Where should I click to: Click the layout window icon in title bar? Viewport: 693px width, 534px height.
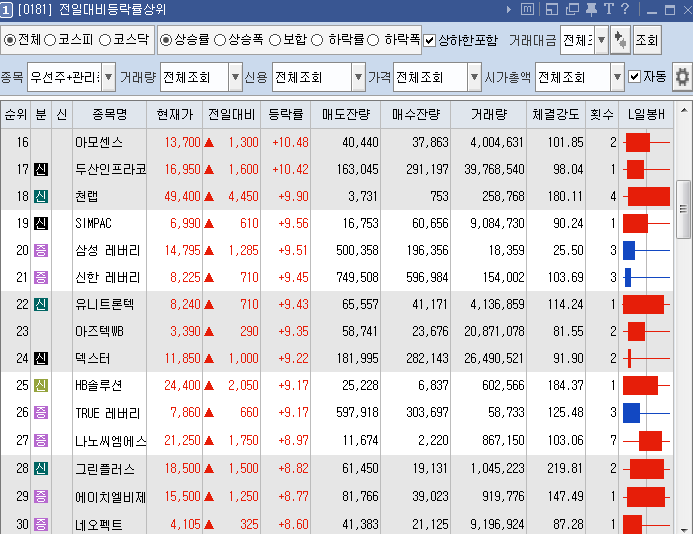[552, 9]
